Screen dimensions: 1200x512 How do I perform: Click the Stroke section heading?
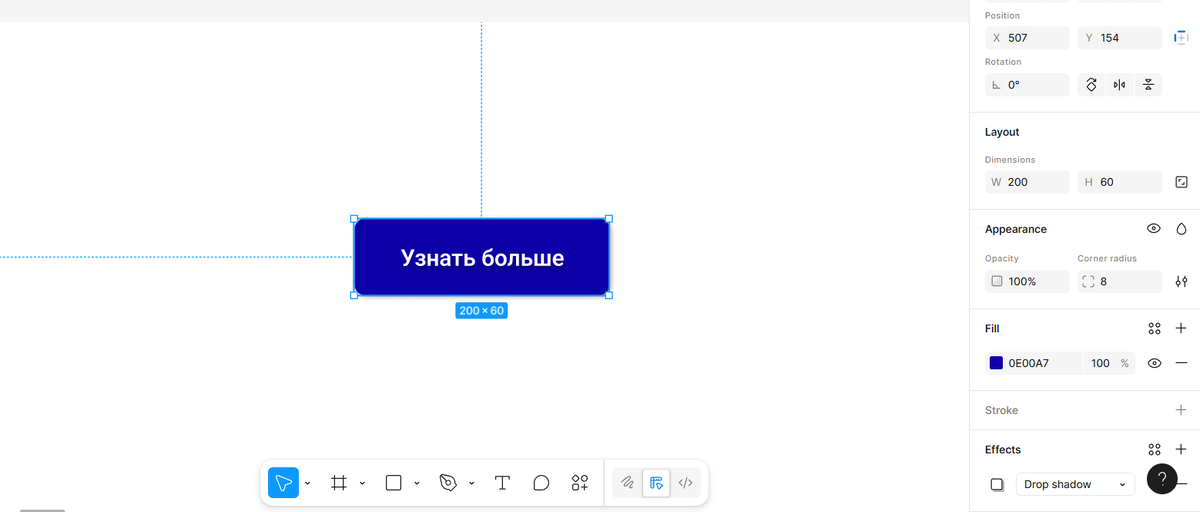pyautogui.click(x=1001, y=410)
